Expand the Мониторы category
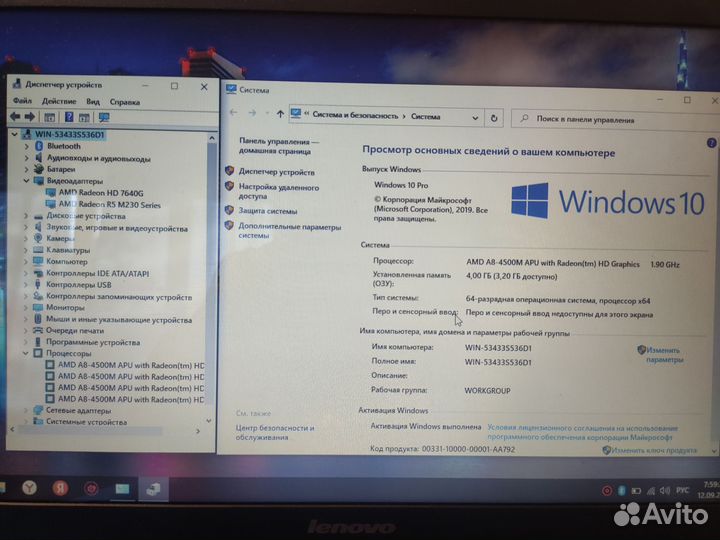This screenshot has width=720, height=540. 26,308
